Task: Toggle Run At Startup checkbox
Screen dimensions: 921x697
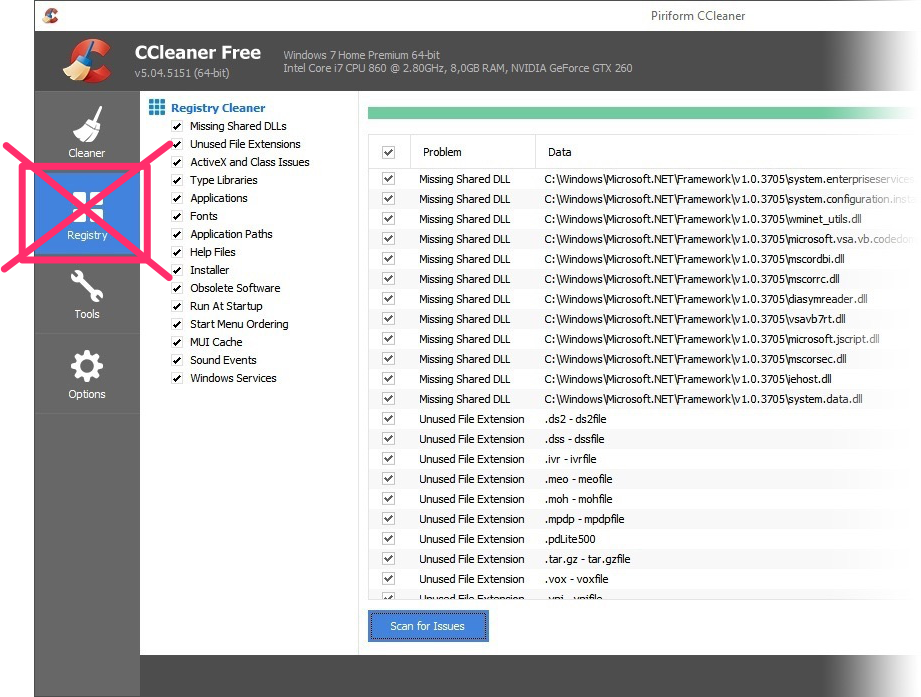Action: coord(177,307)
